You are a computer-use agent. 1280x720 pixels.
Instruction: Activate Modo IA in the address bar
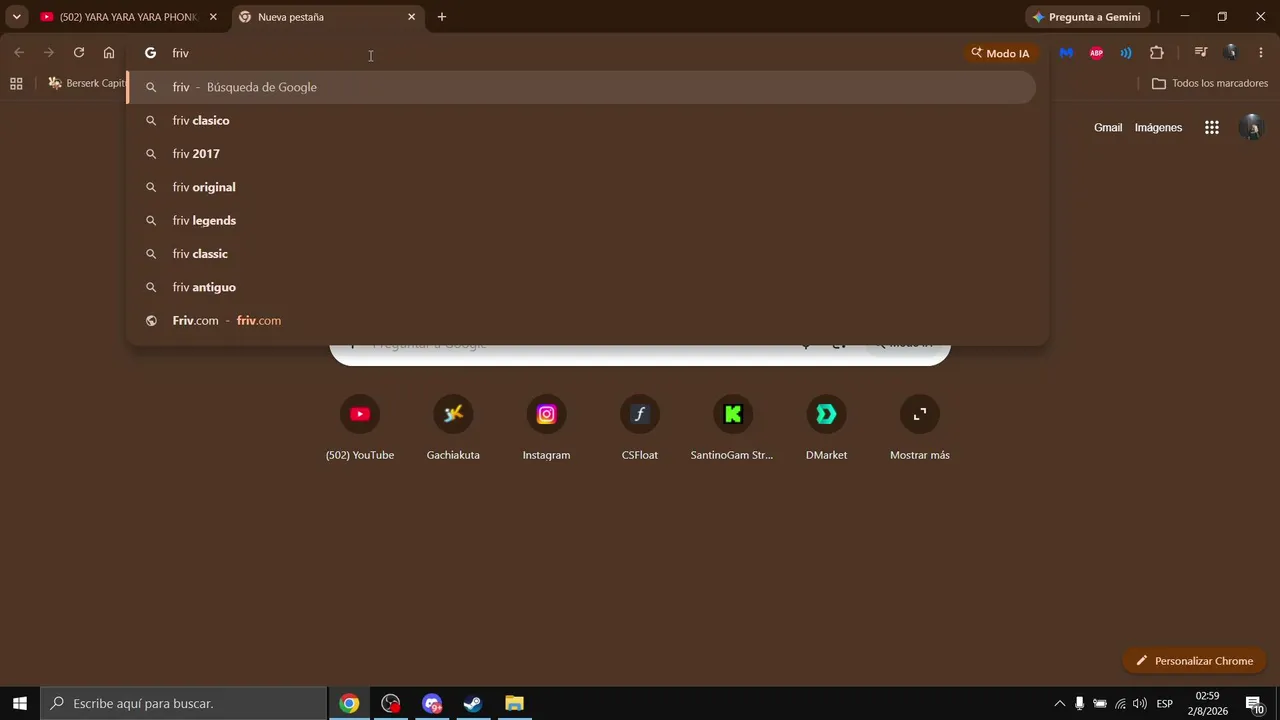tap(1000, 53)
